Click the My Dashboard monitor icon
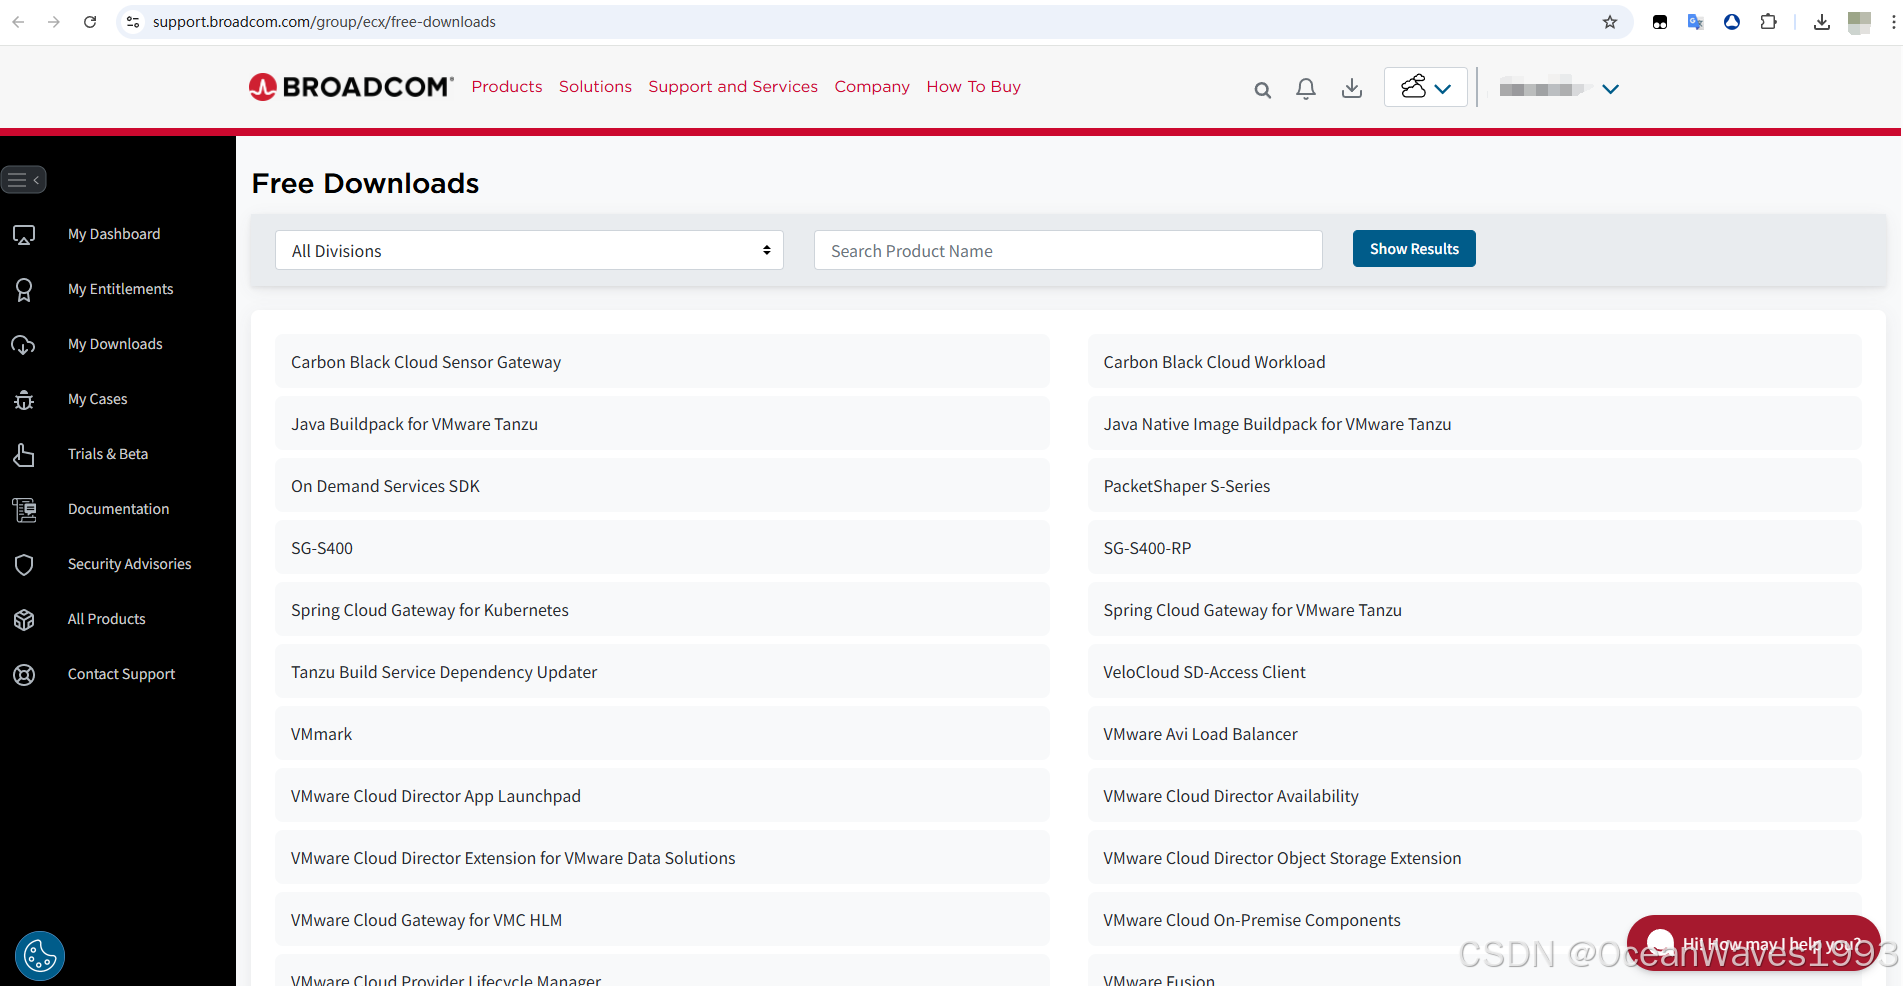Viewport: 1903px width, 986px height. point(24,234)
